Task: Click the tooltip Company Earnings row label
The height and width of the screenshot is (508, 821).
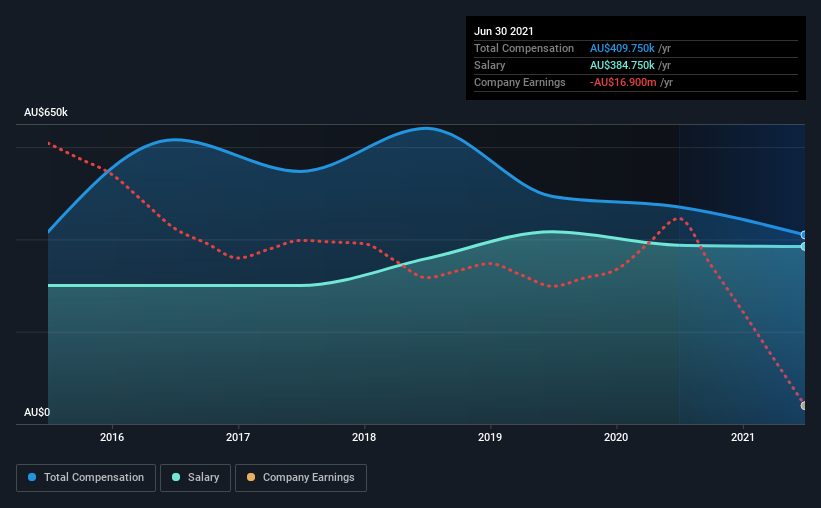Action: [519, 82]
